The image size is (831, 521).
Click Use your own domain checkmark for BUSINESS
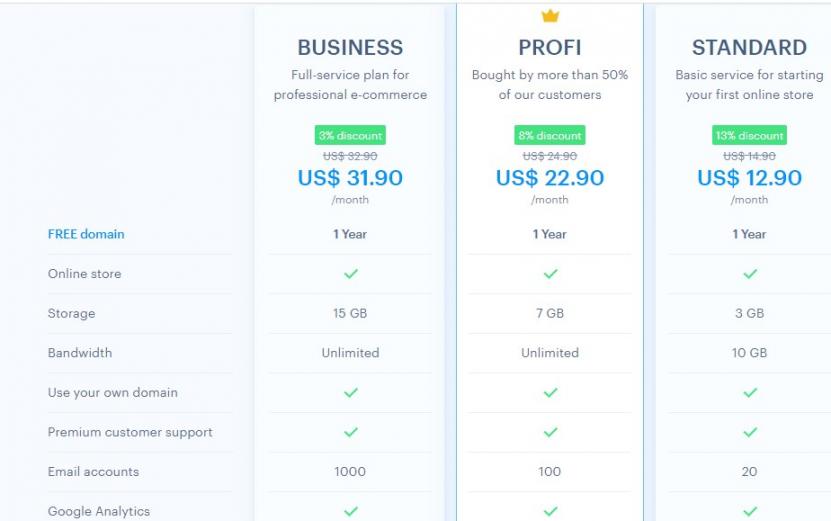pyautogui.click(x=350, y=393)
